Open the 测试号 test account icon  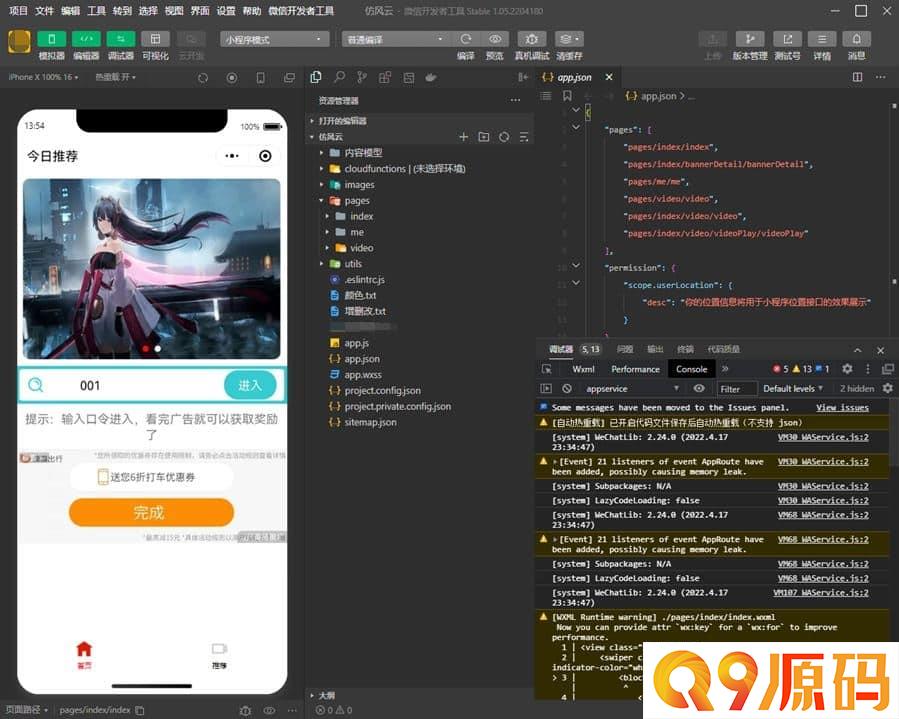click(x=787, y=39)
